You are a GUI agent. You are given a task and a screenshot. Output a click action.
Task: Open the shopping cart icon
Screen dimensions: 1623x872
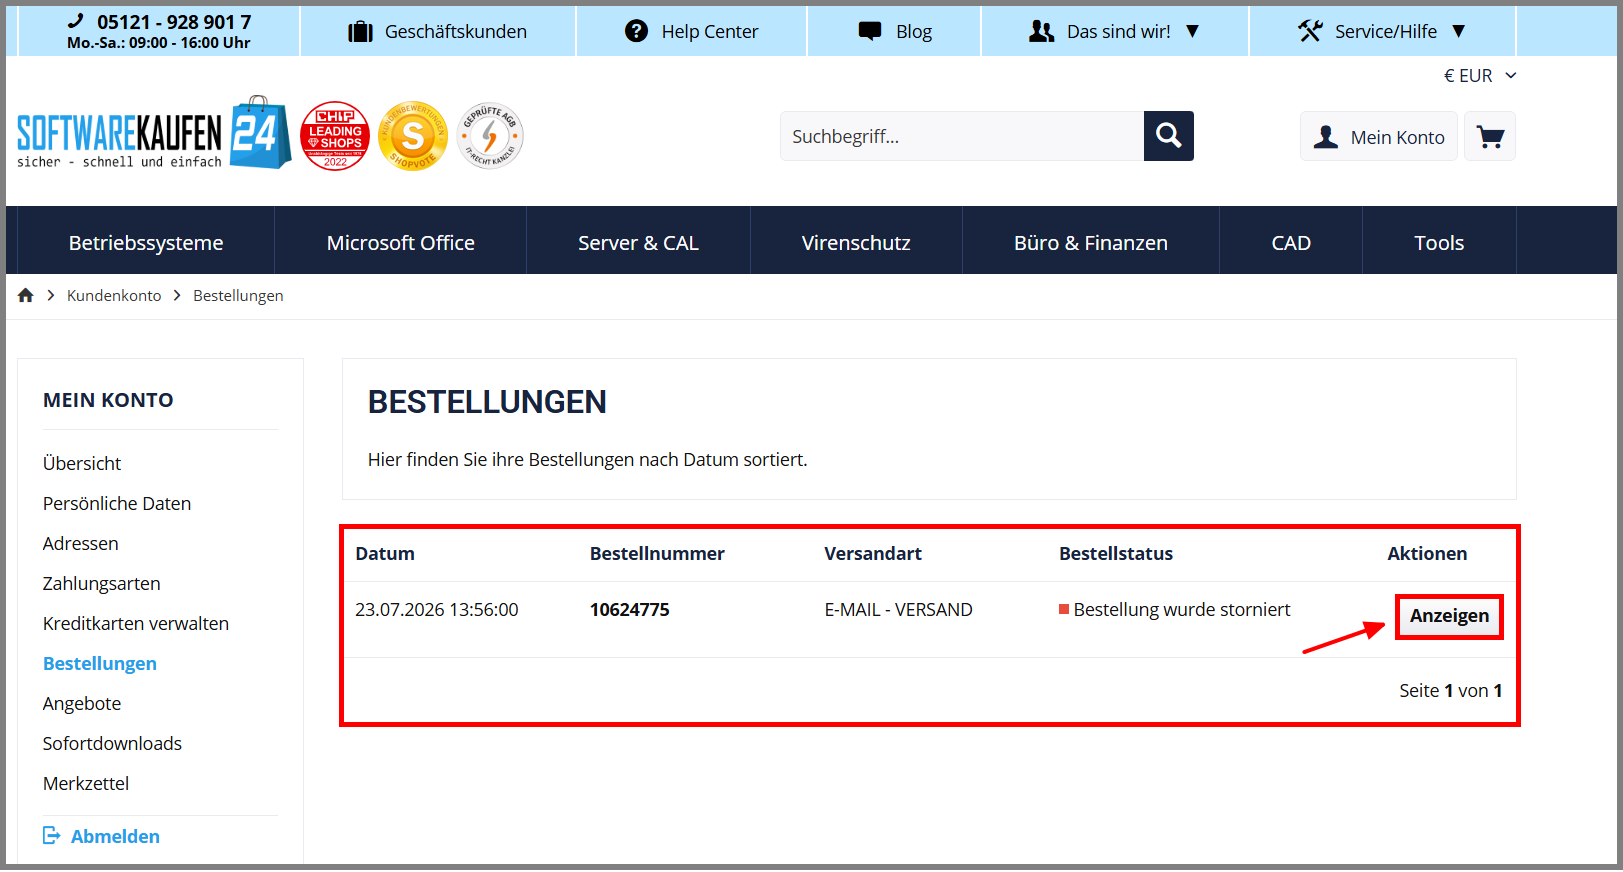[x=1490, y=136]
